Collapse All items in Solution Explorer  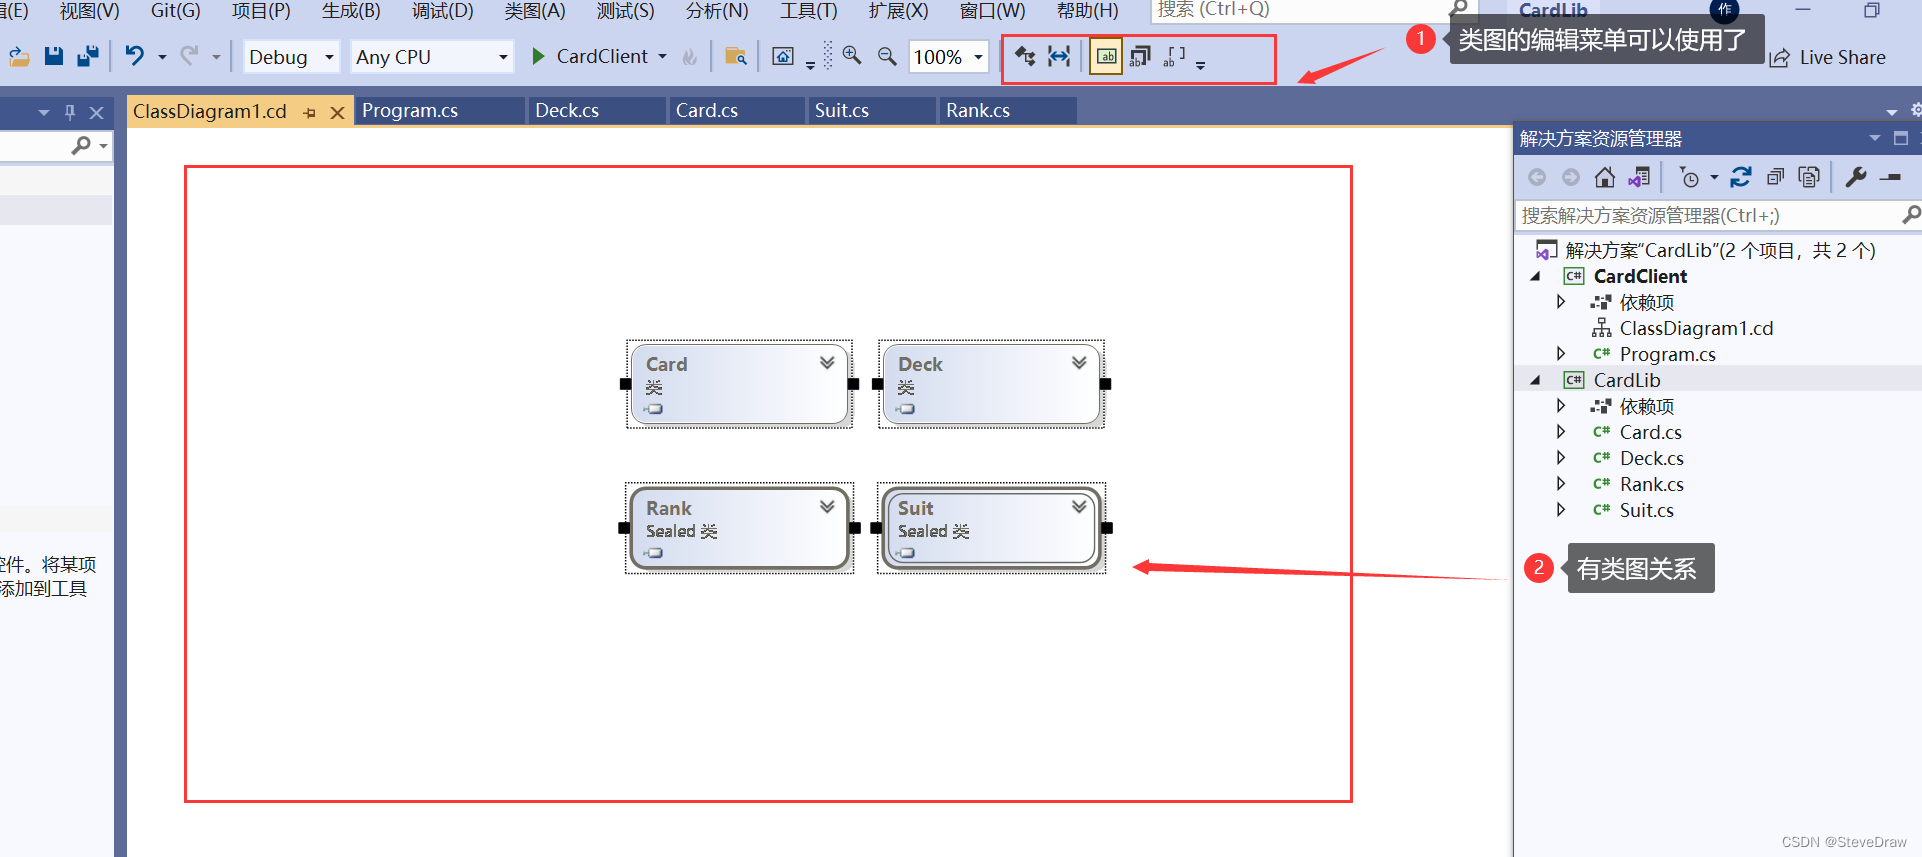pyautogui.click(x=1775, y=177)
